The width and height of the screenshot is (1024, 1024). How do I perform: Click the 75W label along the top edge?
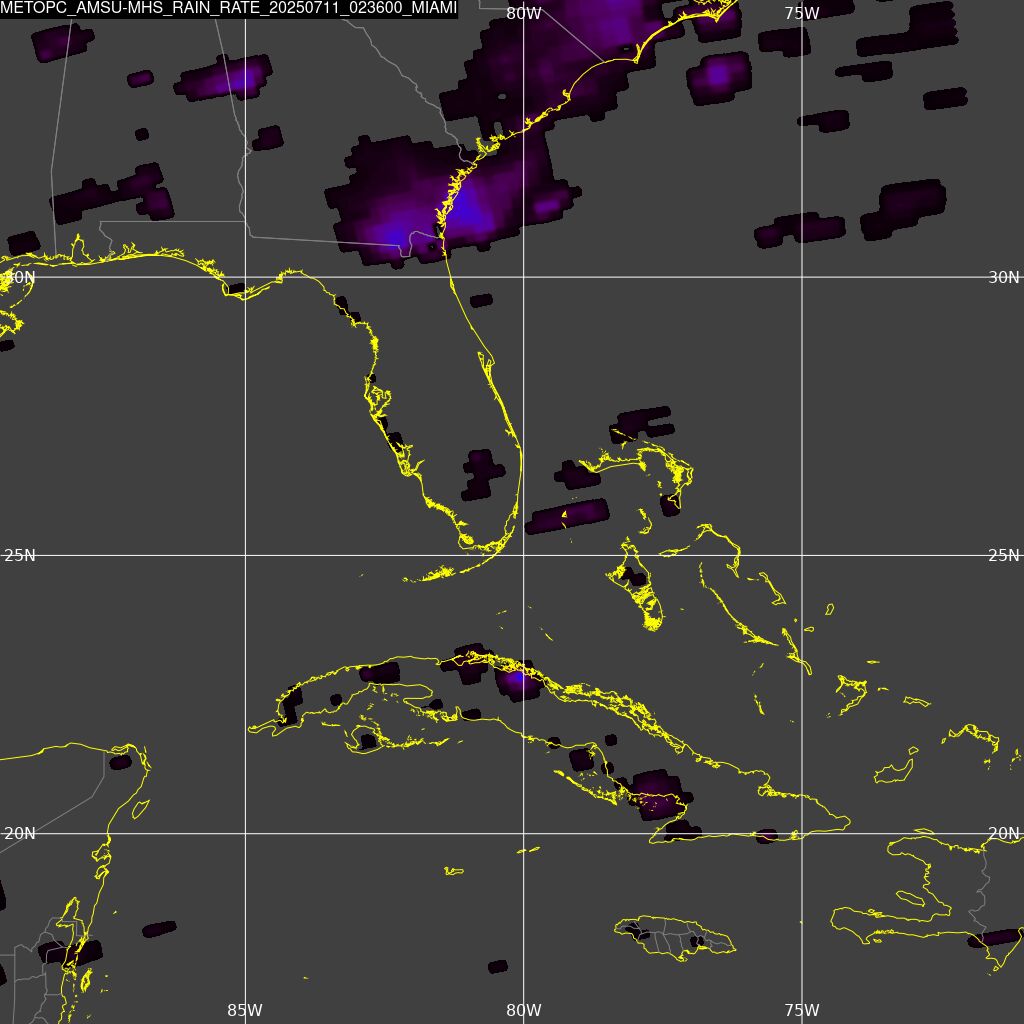click(x=802, y=13)
